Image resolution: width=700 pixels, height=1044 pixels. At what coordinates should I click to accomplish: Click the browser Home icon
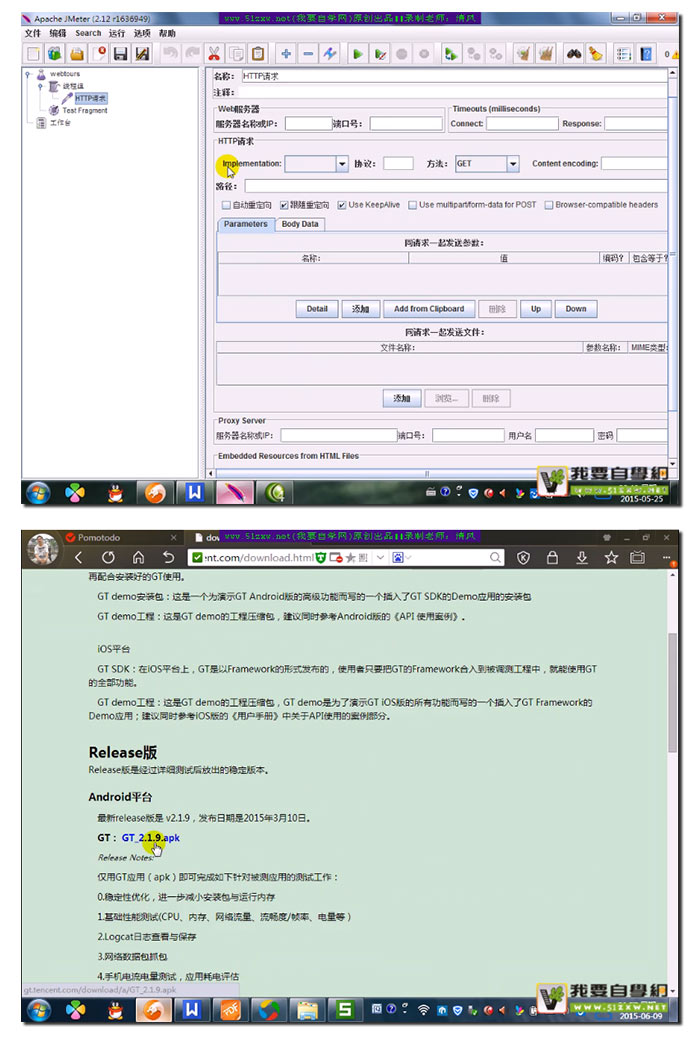pos(138,557)
